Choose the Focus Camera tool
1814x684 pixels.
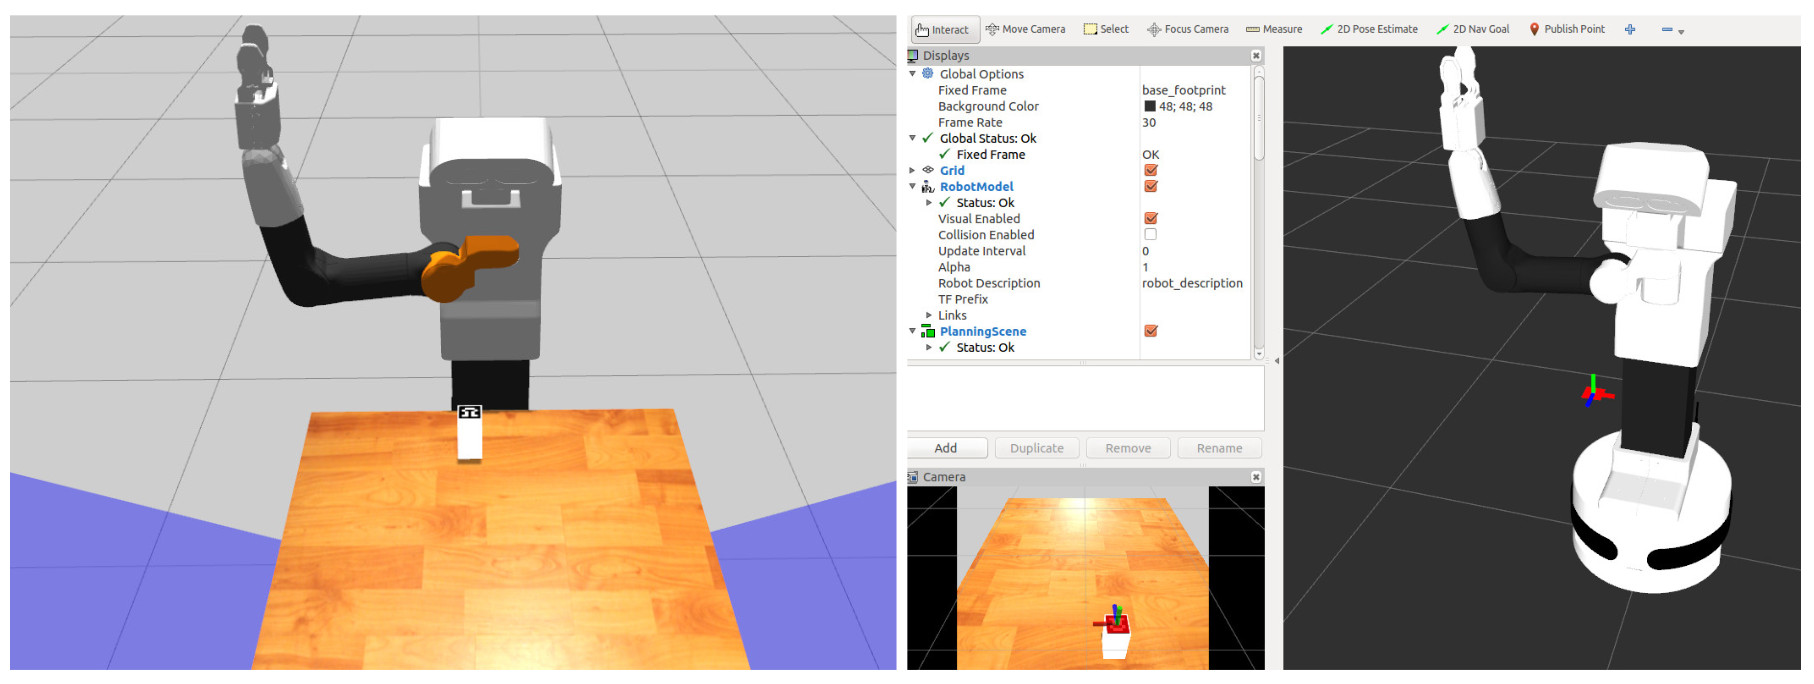click(x=1187, y=30)
